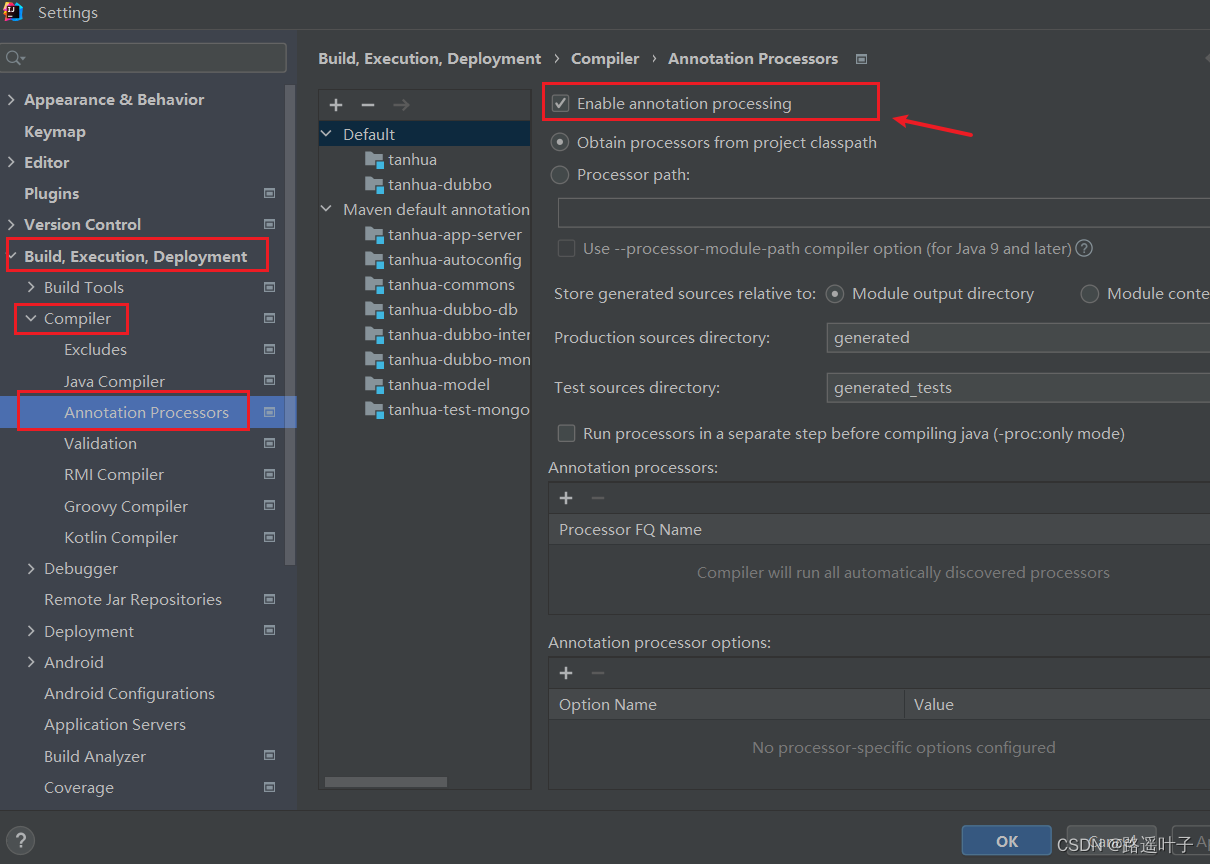Click the help question mark button

point(20,841)
